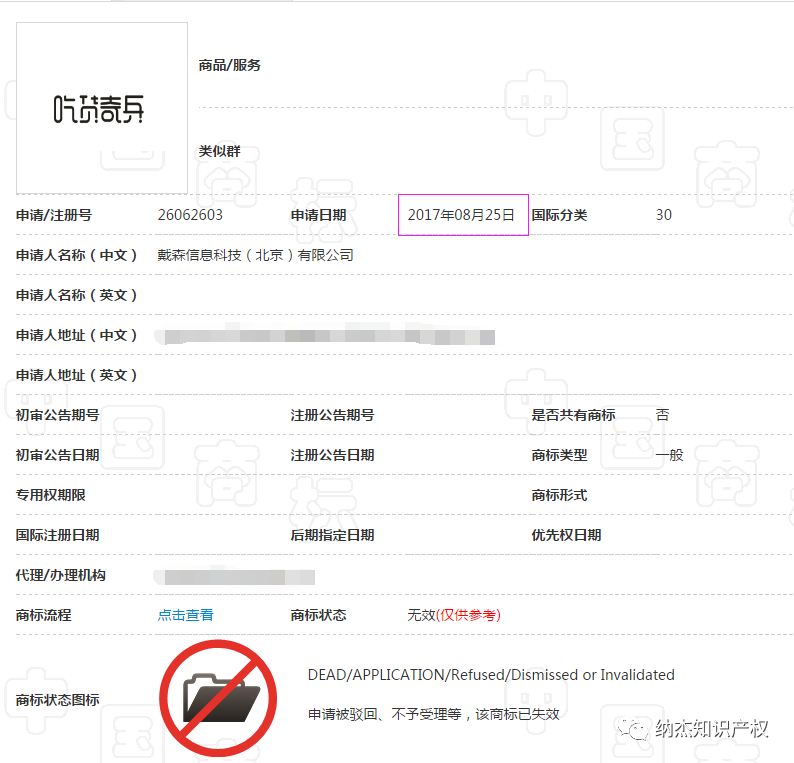Click the 申请日期 label
The height and width of the screenshot is (763, 794).
pyautogui.click(x=319, y=215)
